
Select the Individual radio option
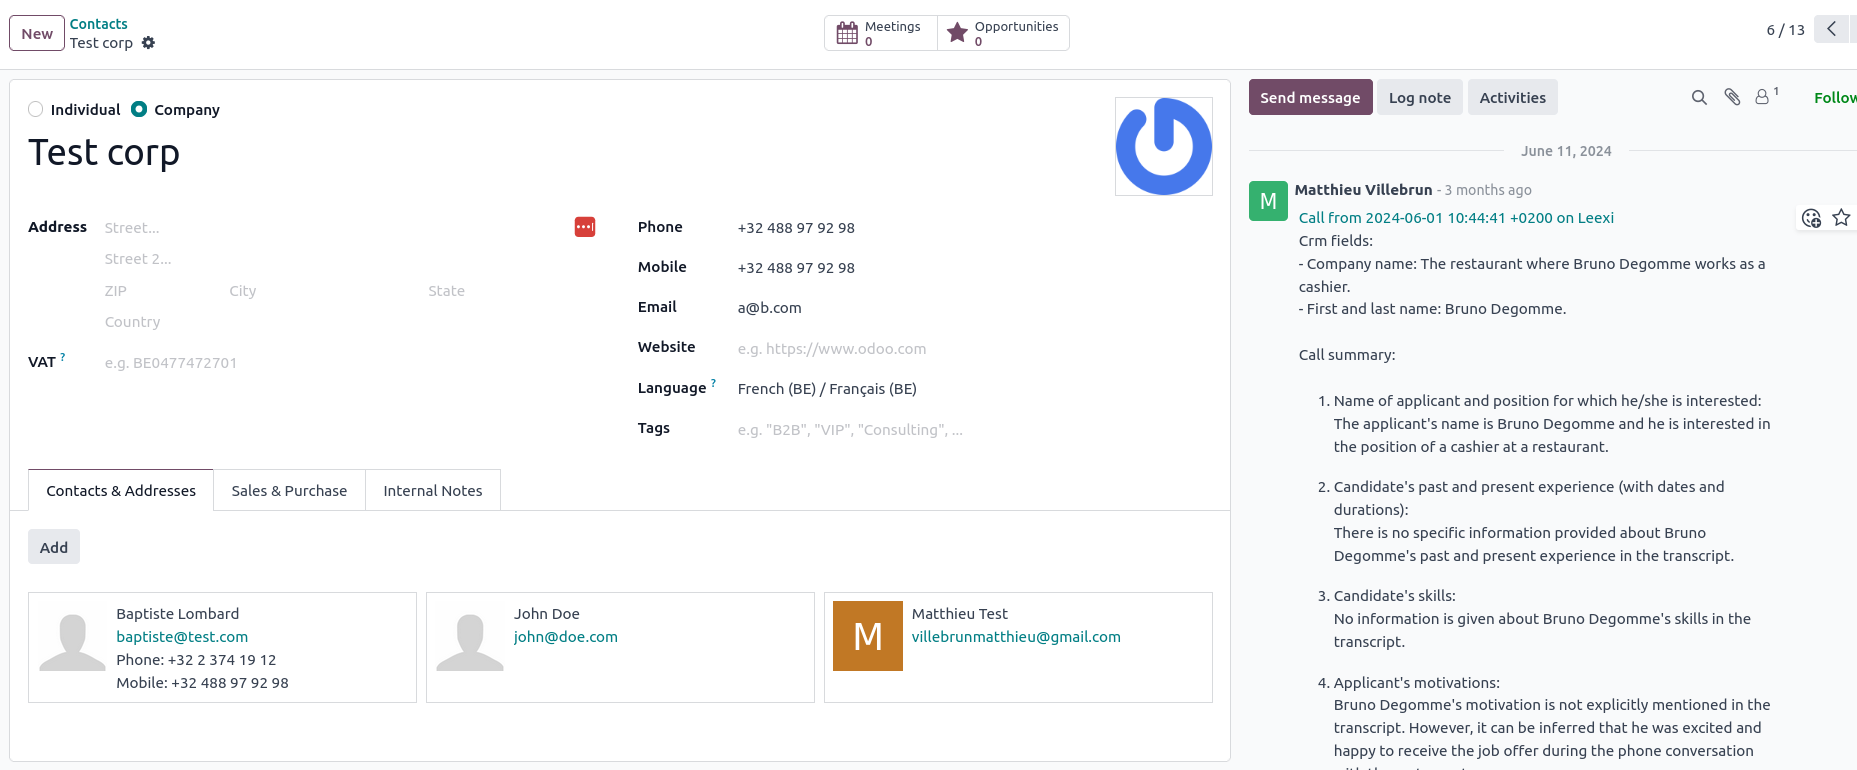(36, 109)
